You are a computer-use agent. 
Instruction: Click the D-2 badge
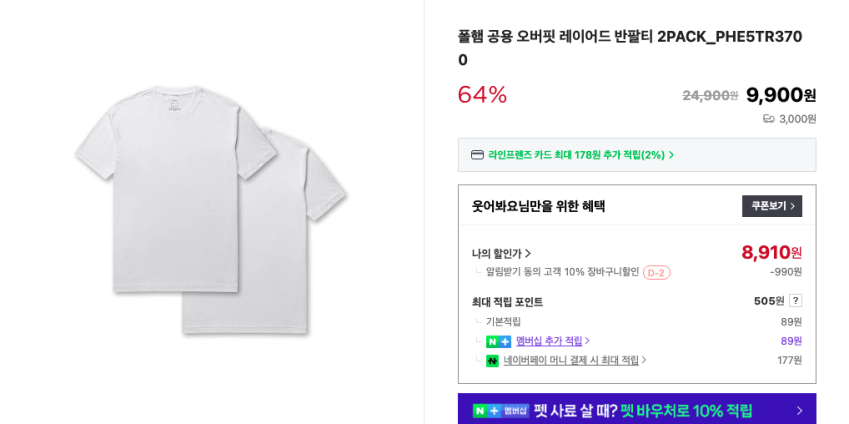(x=656, y=273)
